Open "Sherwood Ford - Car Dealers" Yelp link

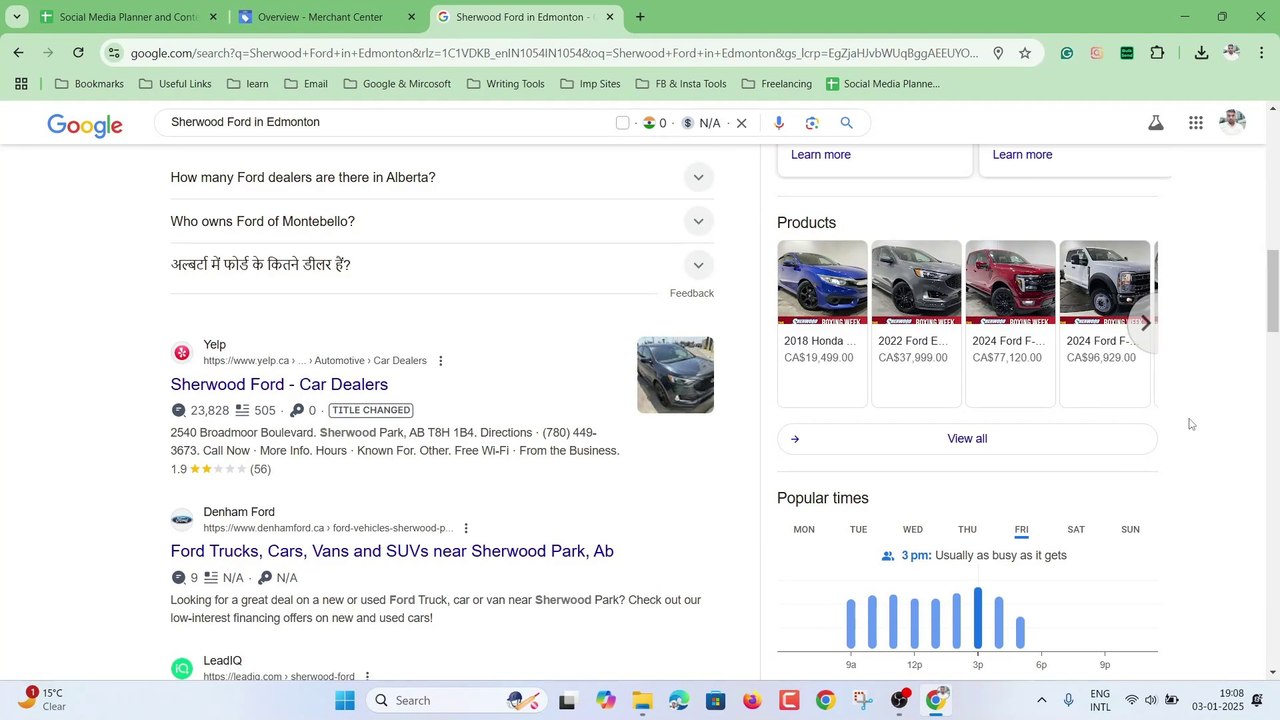[x=279, y=384]
